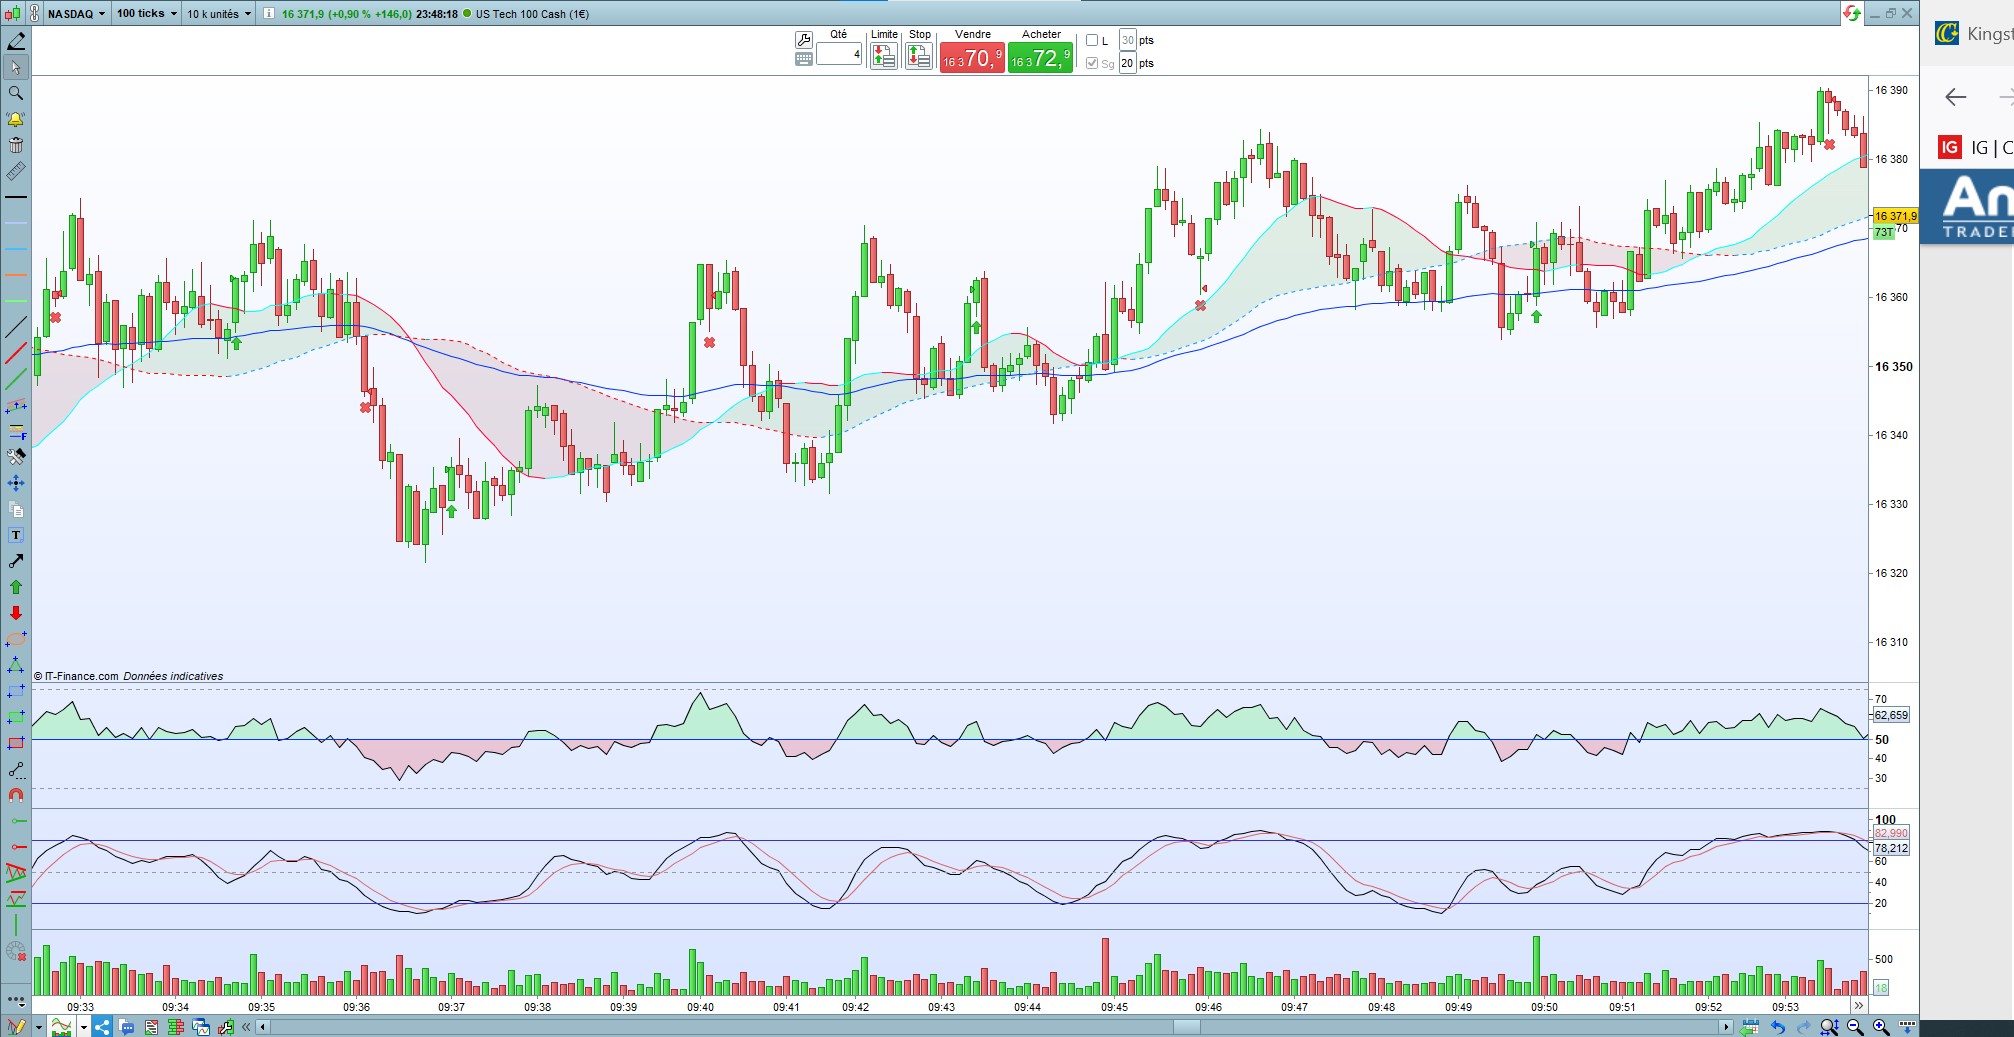The width and height of the screenshot is (2014, 1037).
Task: Click the undo arrow in bottom toolbar
Action: pos(1778,1027)
